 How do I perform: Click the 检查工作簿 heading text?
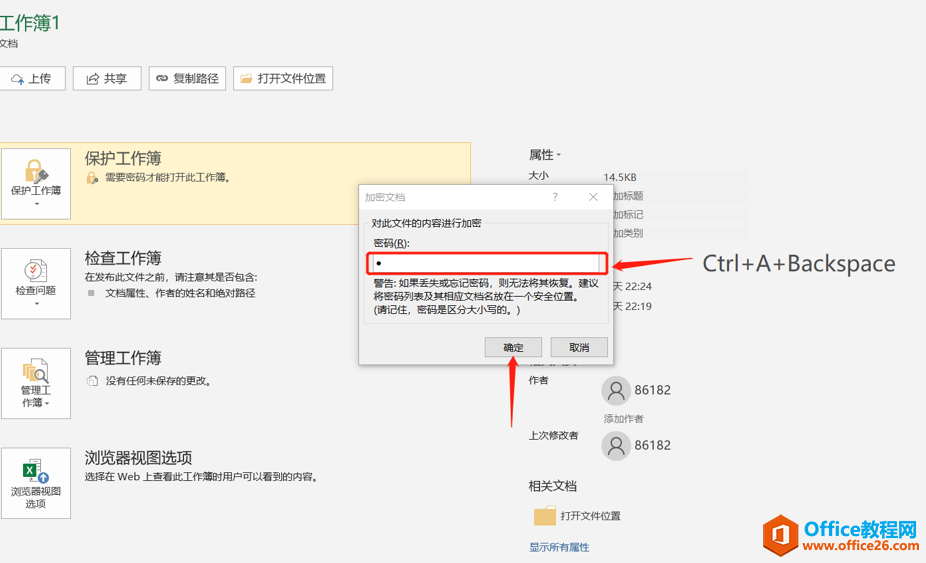123,258
